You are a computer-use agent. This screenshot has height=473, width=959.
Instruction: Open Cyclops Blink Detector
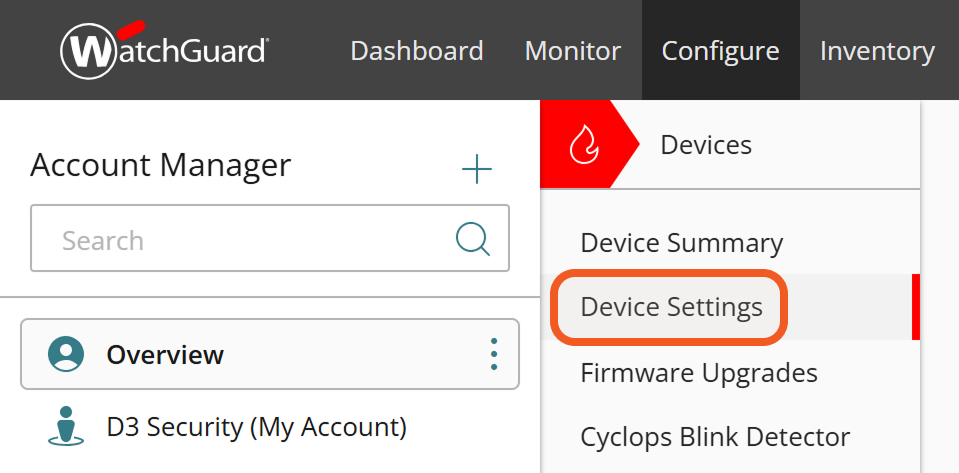[x=714, y=437]
